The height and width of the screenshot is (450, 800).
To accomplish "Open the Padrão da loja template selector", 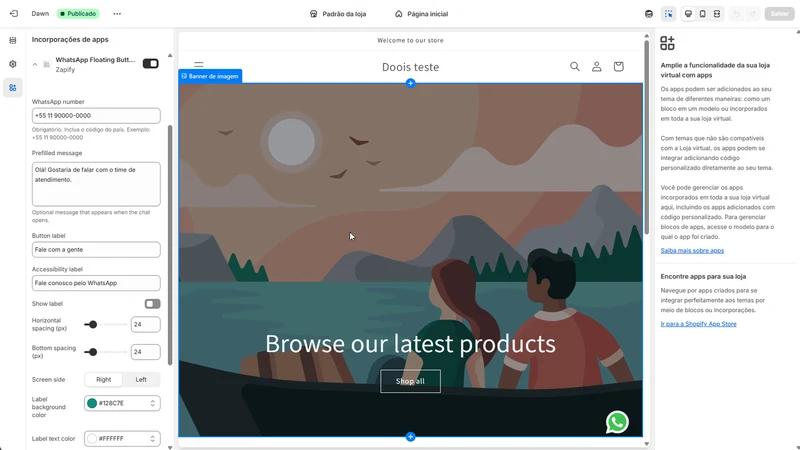I will (338, 14).
